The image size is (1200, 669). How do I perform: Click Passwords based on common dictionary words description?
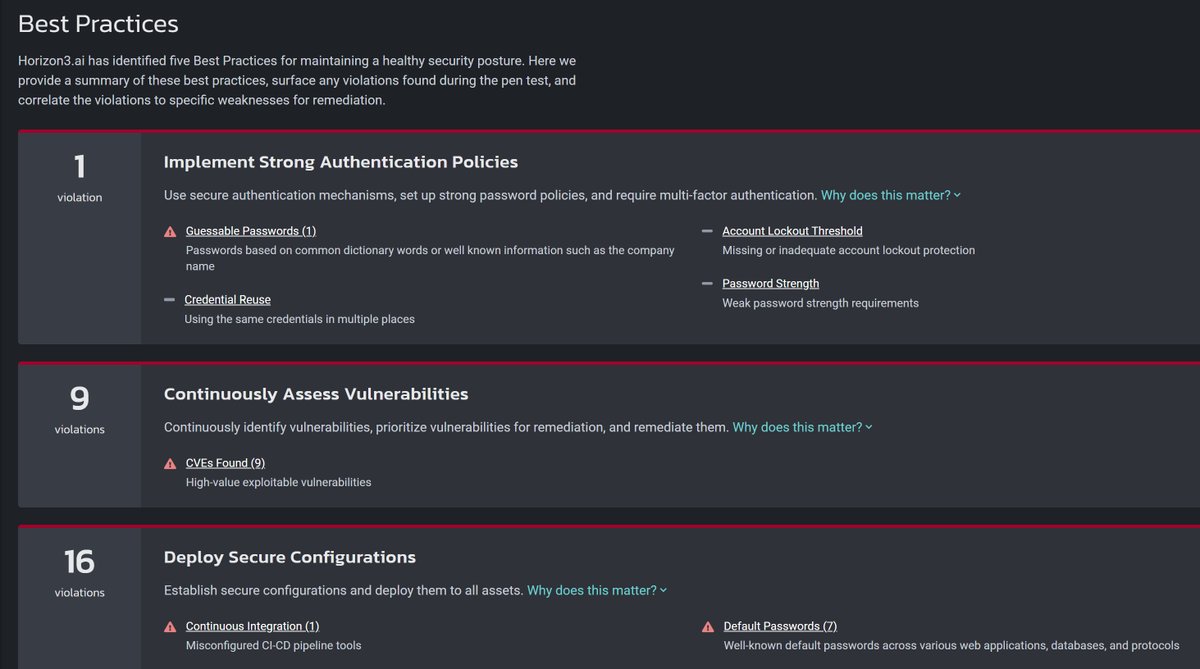tap(430, 258)
